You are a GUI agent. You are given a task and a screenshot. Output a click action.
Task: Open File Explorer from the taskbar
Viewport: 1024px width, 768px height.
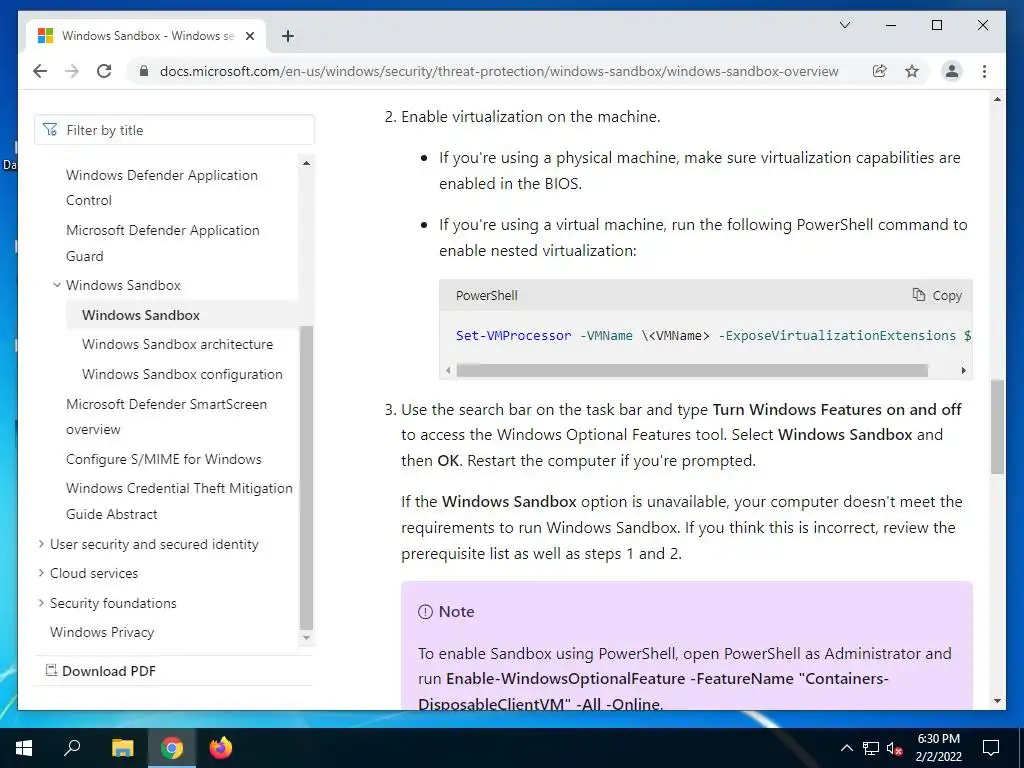pyautogui.click(x=122, y=748)
